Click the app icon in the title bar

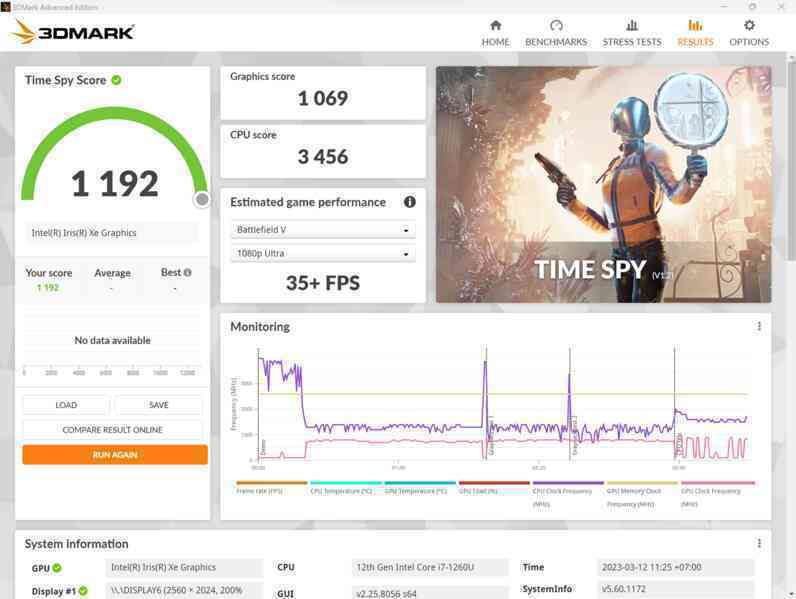click(x=6, y=7)
